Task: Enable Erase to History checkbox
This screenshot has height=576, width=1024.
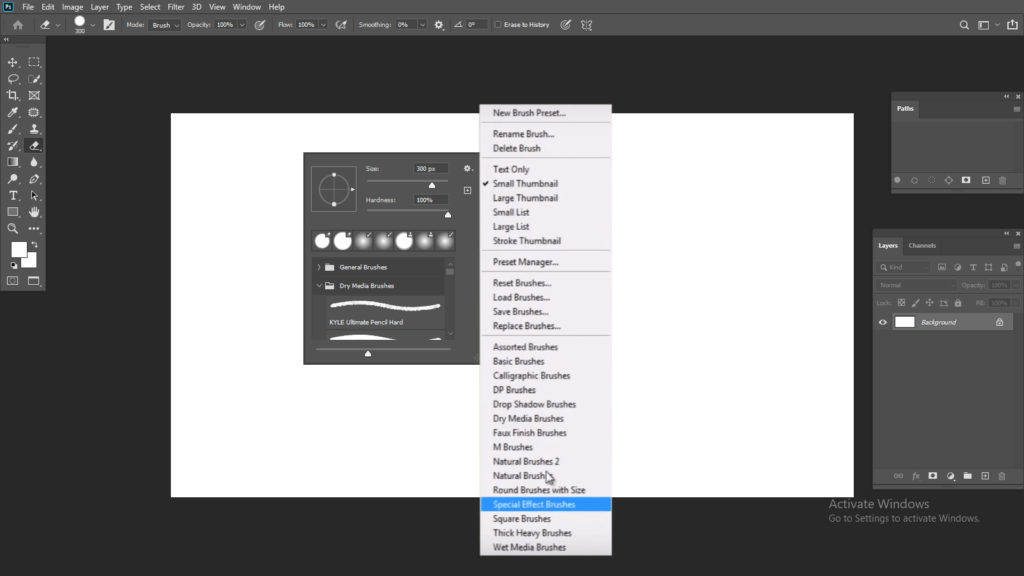Action: point(498,25)
